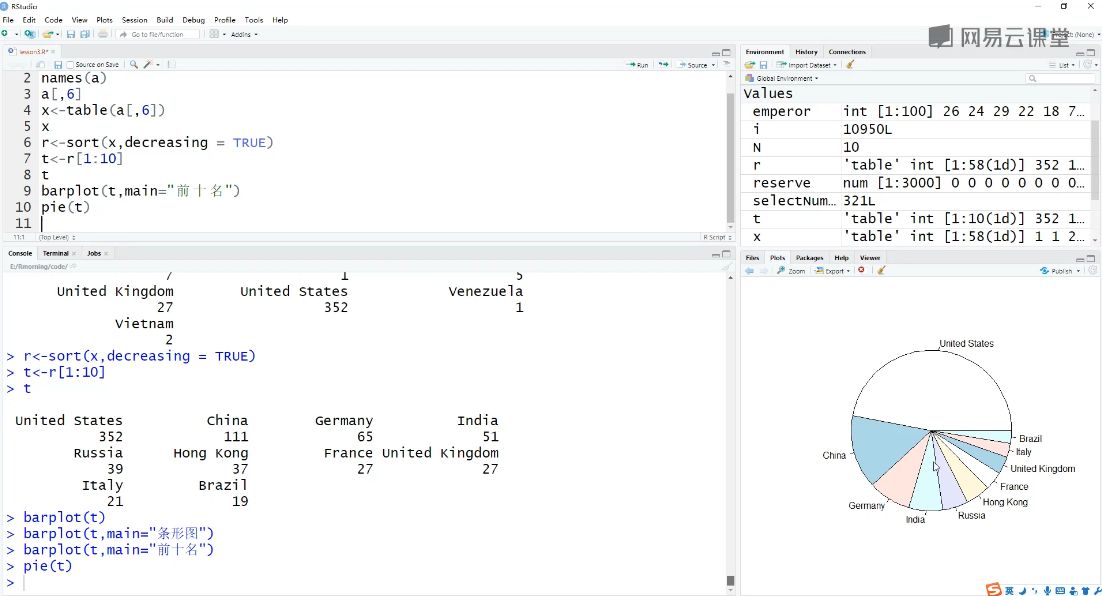Viewport: 1102px width, 596px height.
Task: Click the find/replace magnifier in editor toolbar
Action: pyautogui.click(x=134, y=65)
